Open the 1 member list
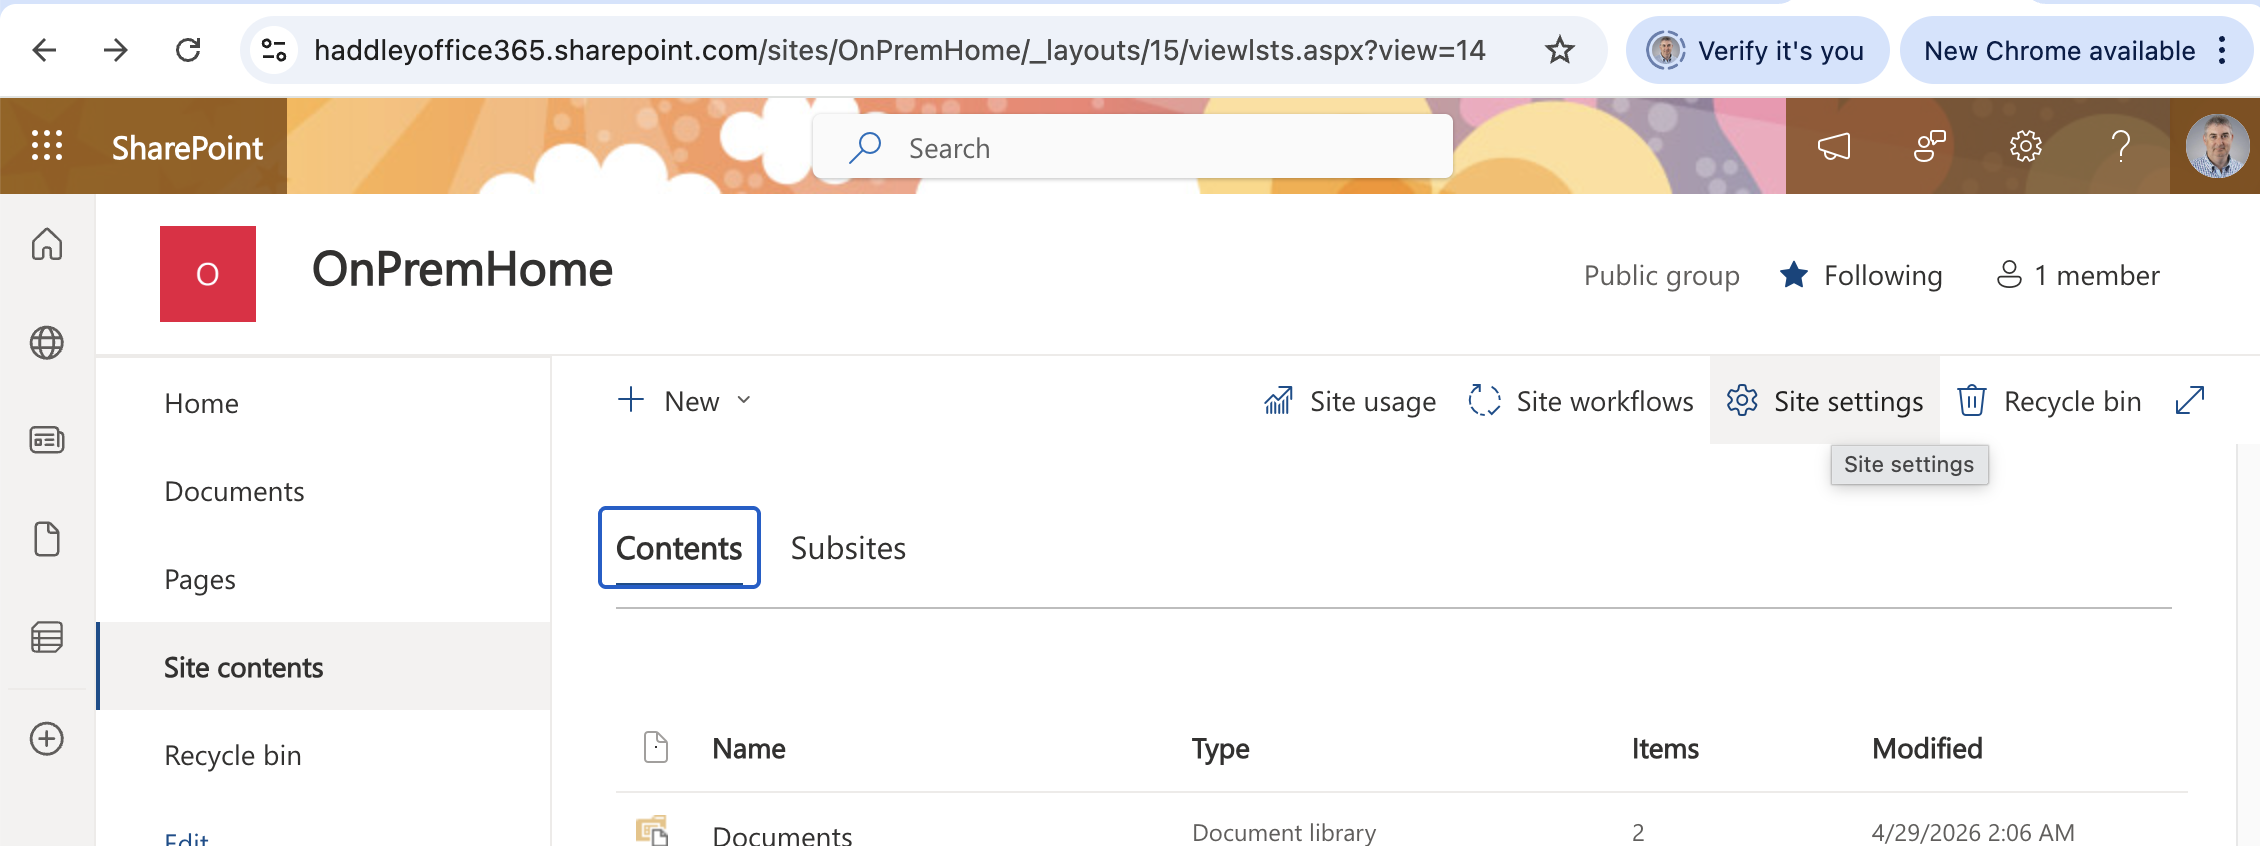 (x=2078, y=275)
